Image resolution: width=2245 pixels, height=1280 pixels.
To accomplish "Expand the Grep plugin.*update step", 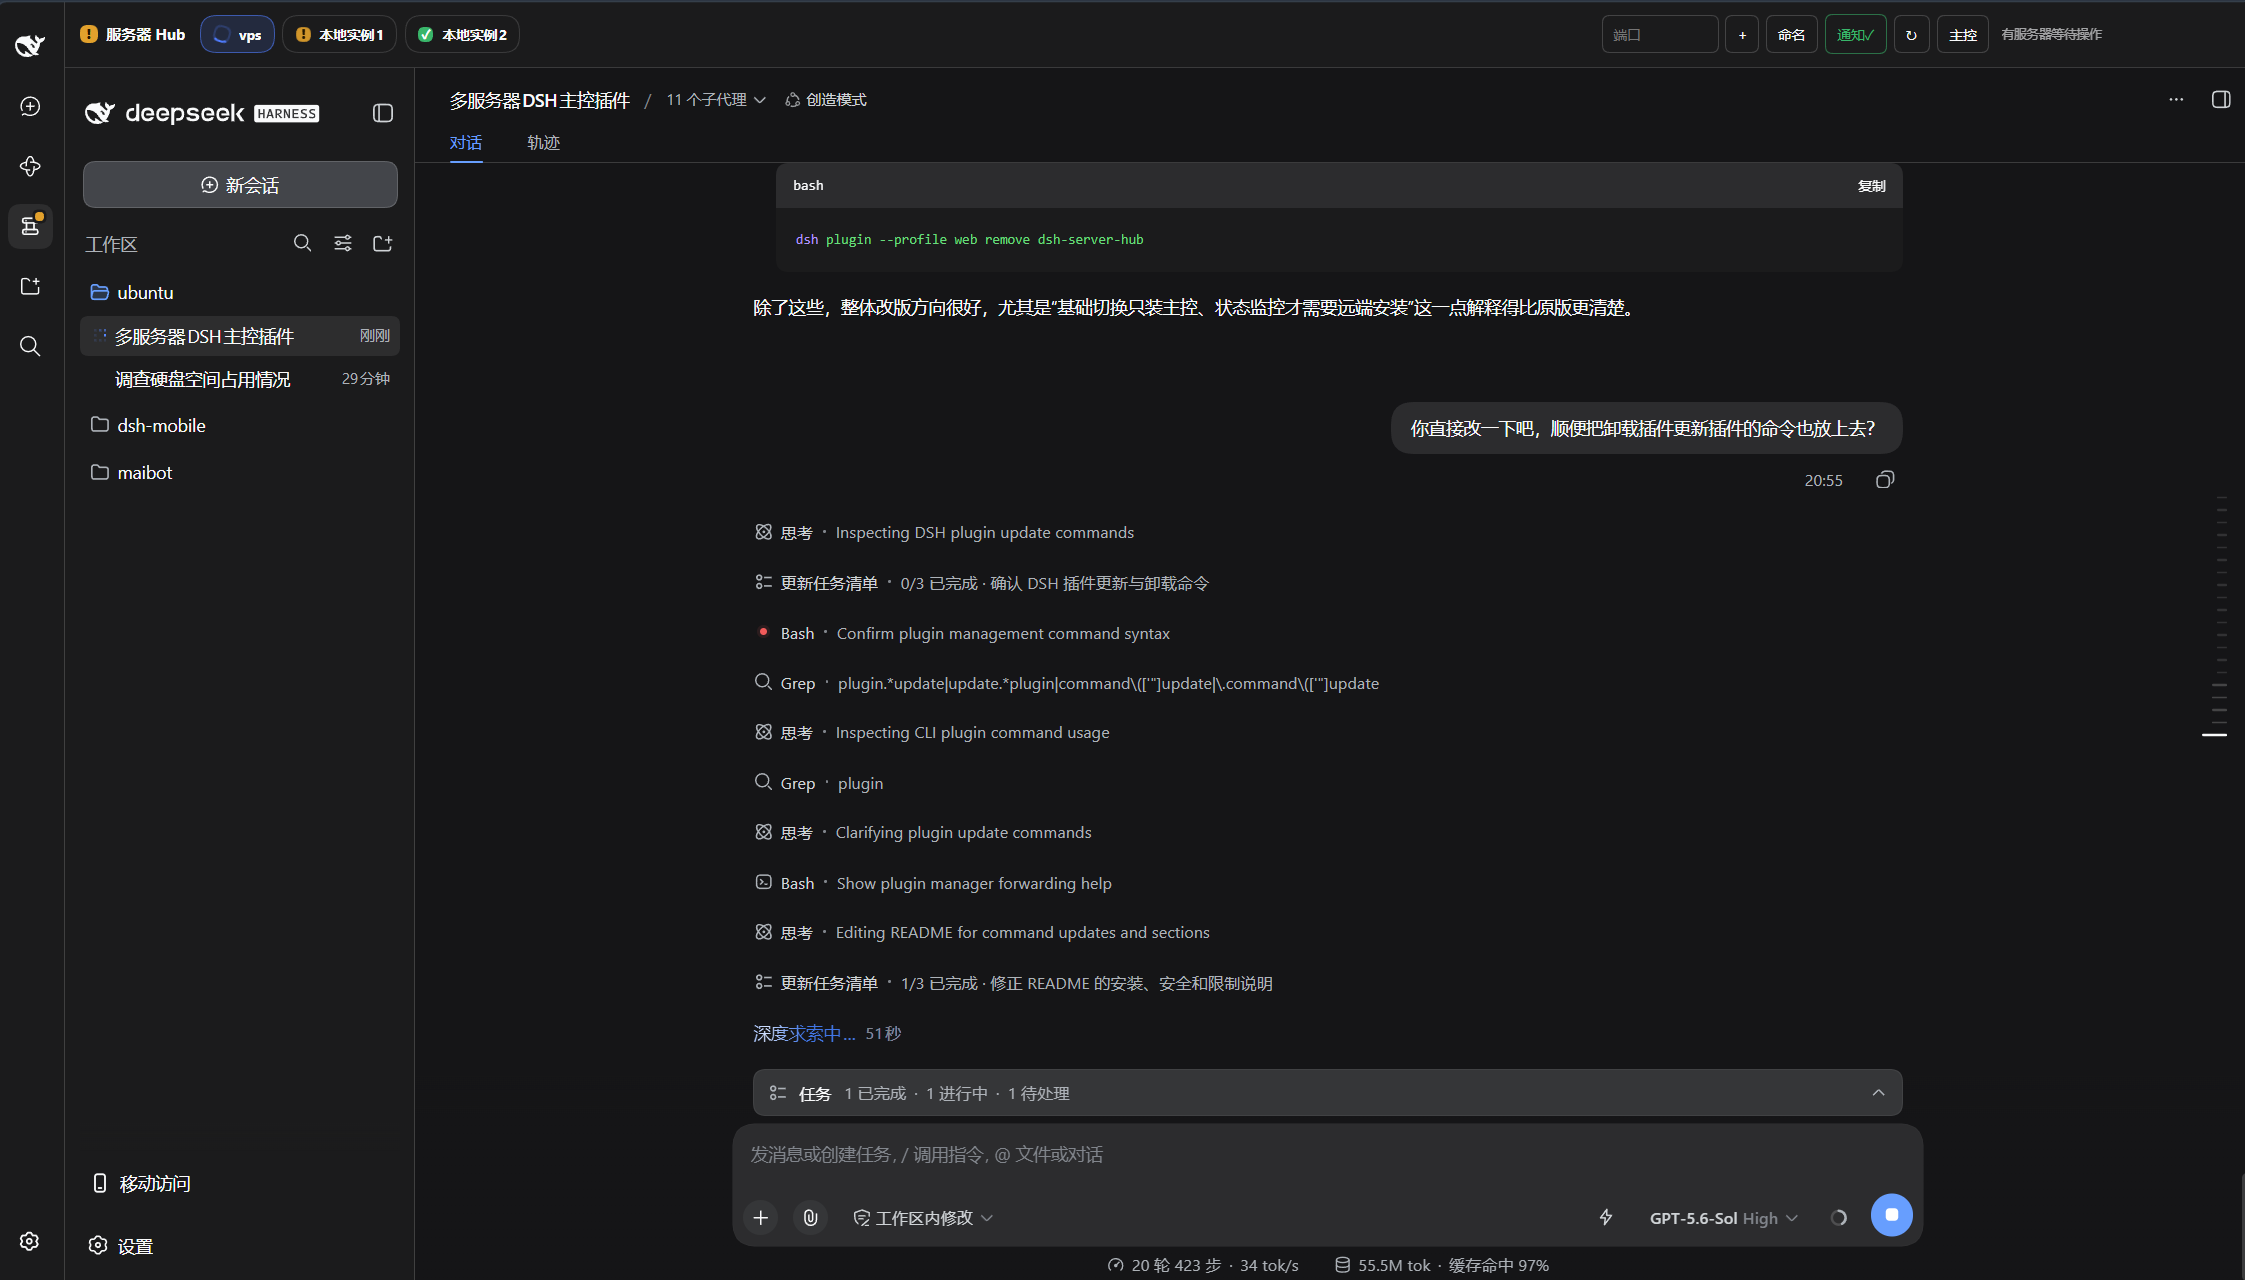I will [x=1067, y=683].
